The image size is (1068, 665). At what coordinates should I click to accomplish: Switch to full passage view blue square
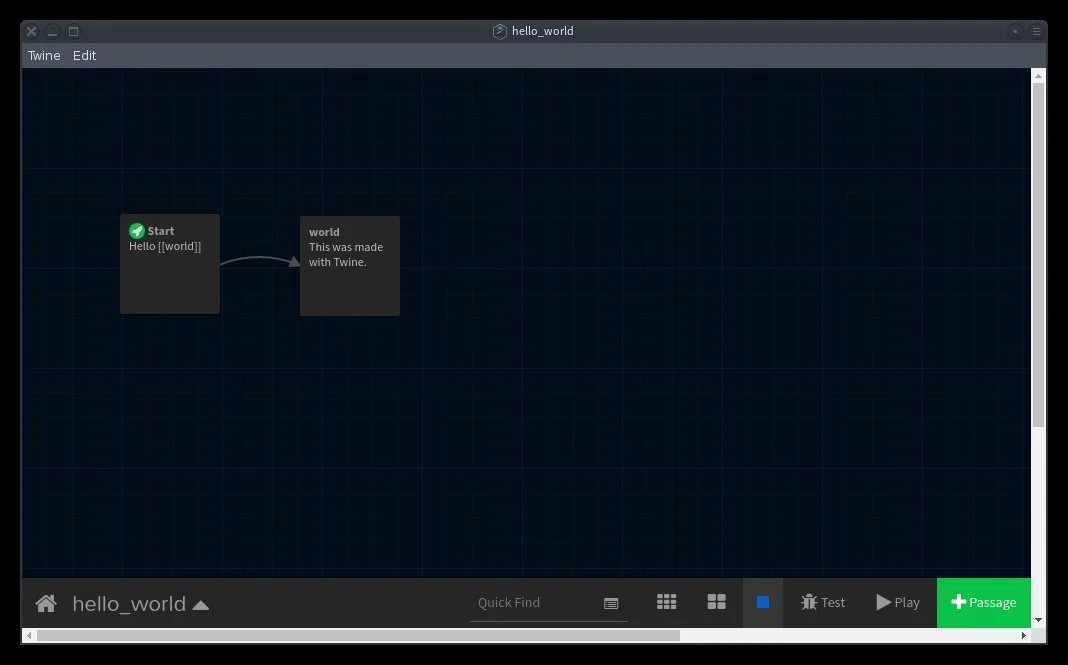point(762,602)
